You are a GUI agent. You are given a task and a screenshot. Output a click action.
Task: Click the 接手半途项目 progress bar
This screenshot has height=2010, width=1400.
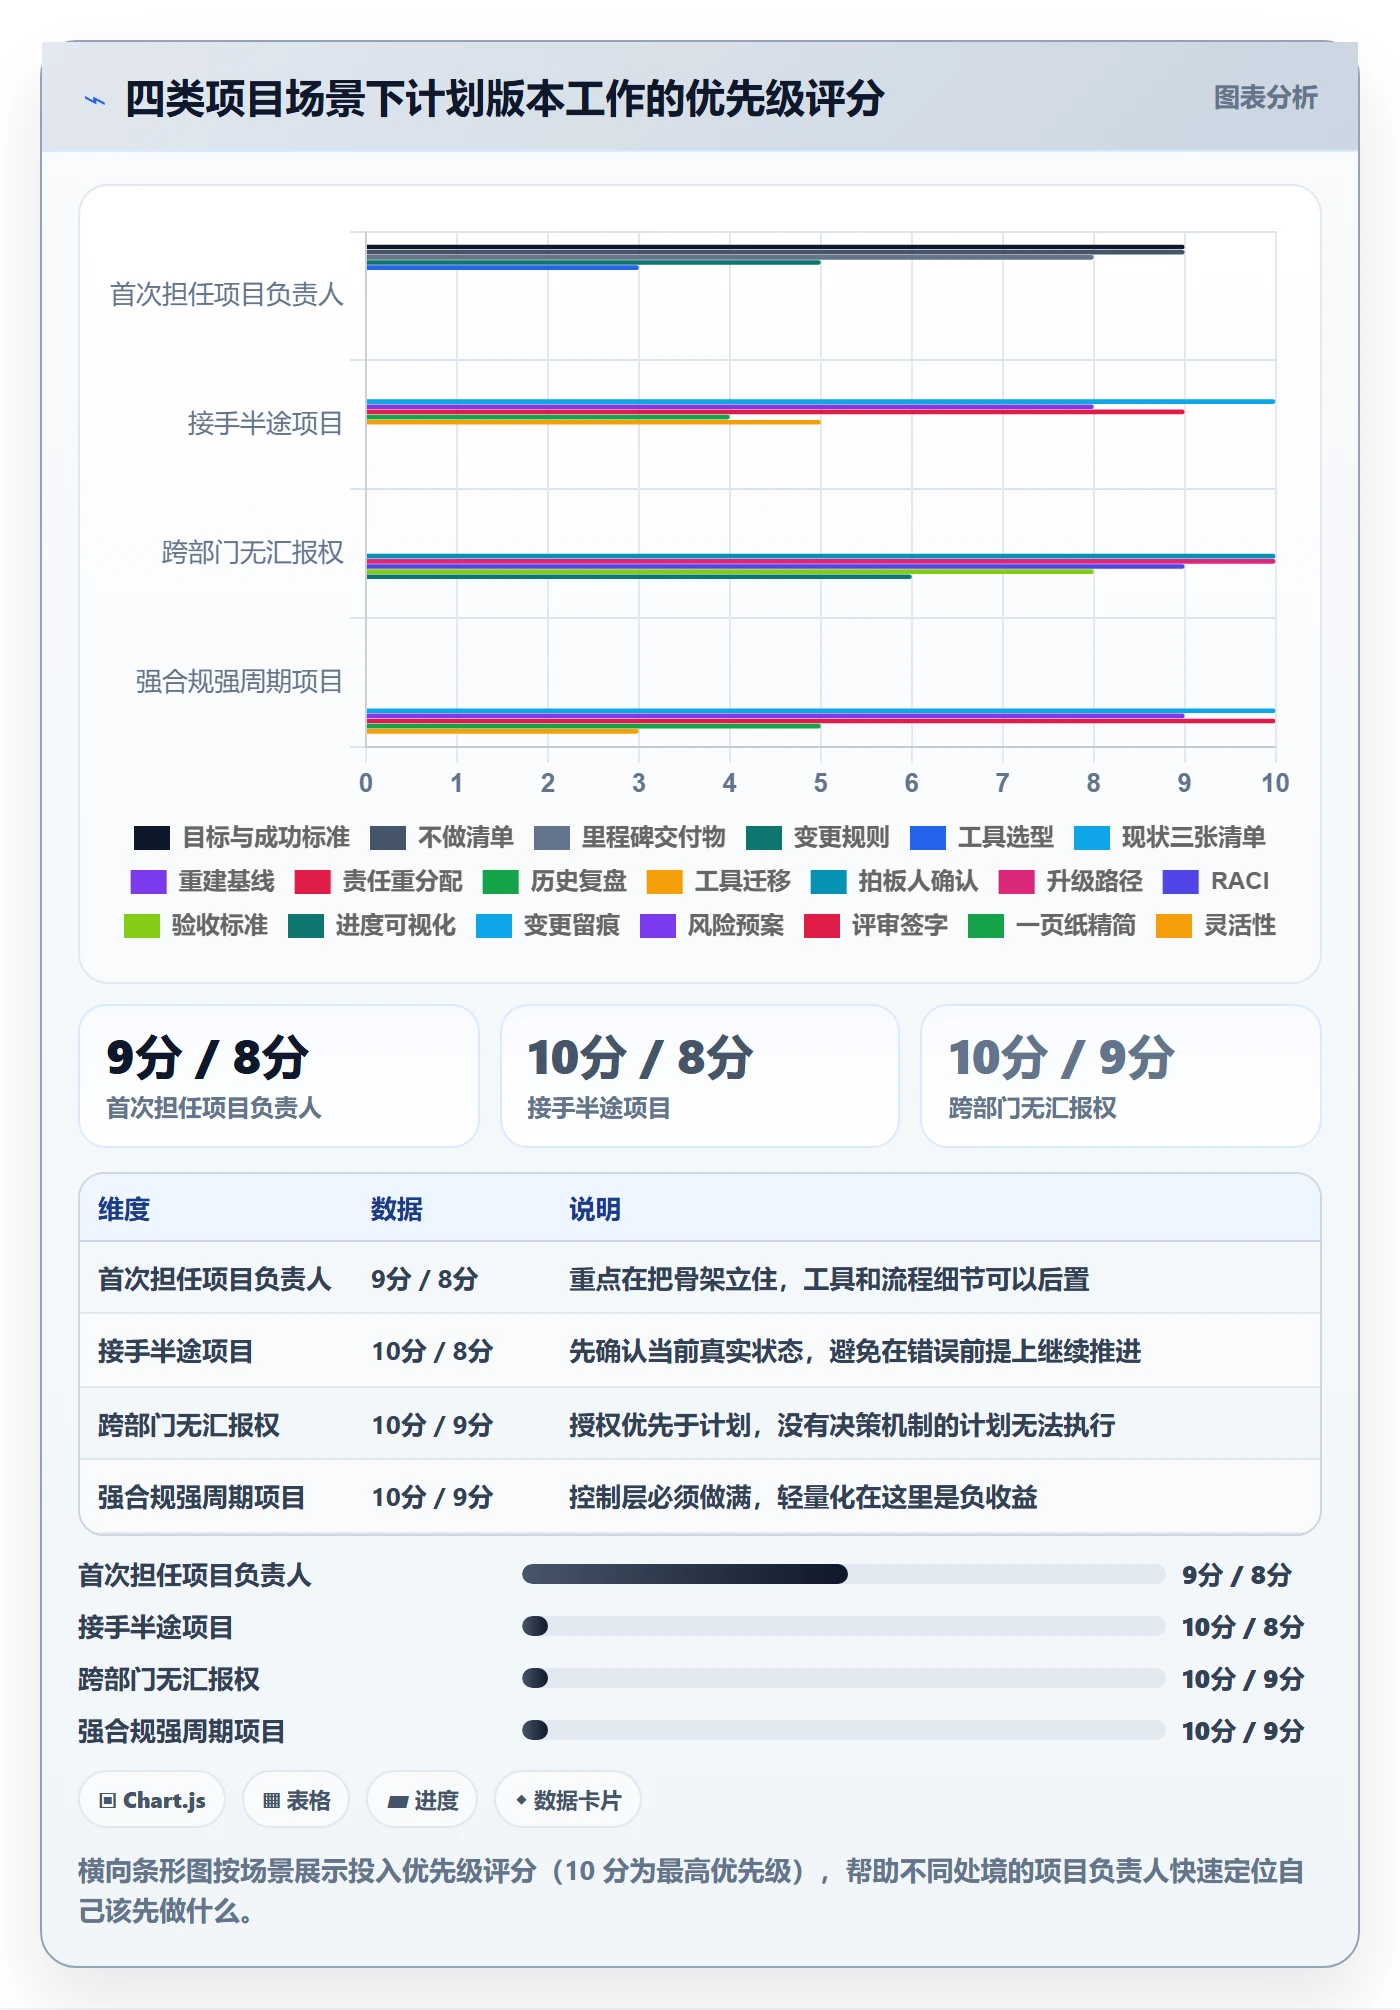(844, 1627)
